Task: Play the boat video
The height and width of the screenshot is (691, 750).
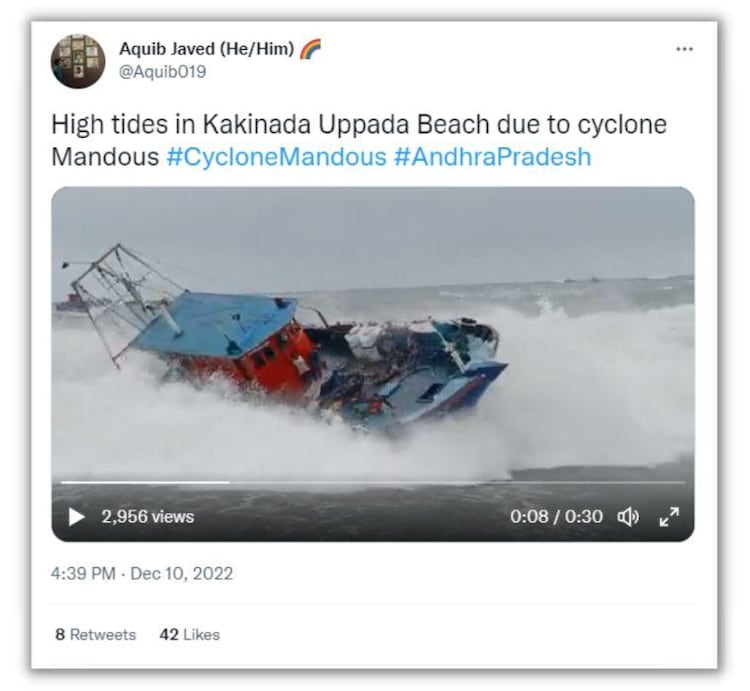Action: (76, 516)
